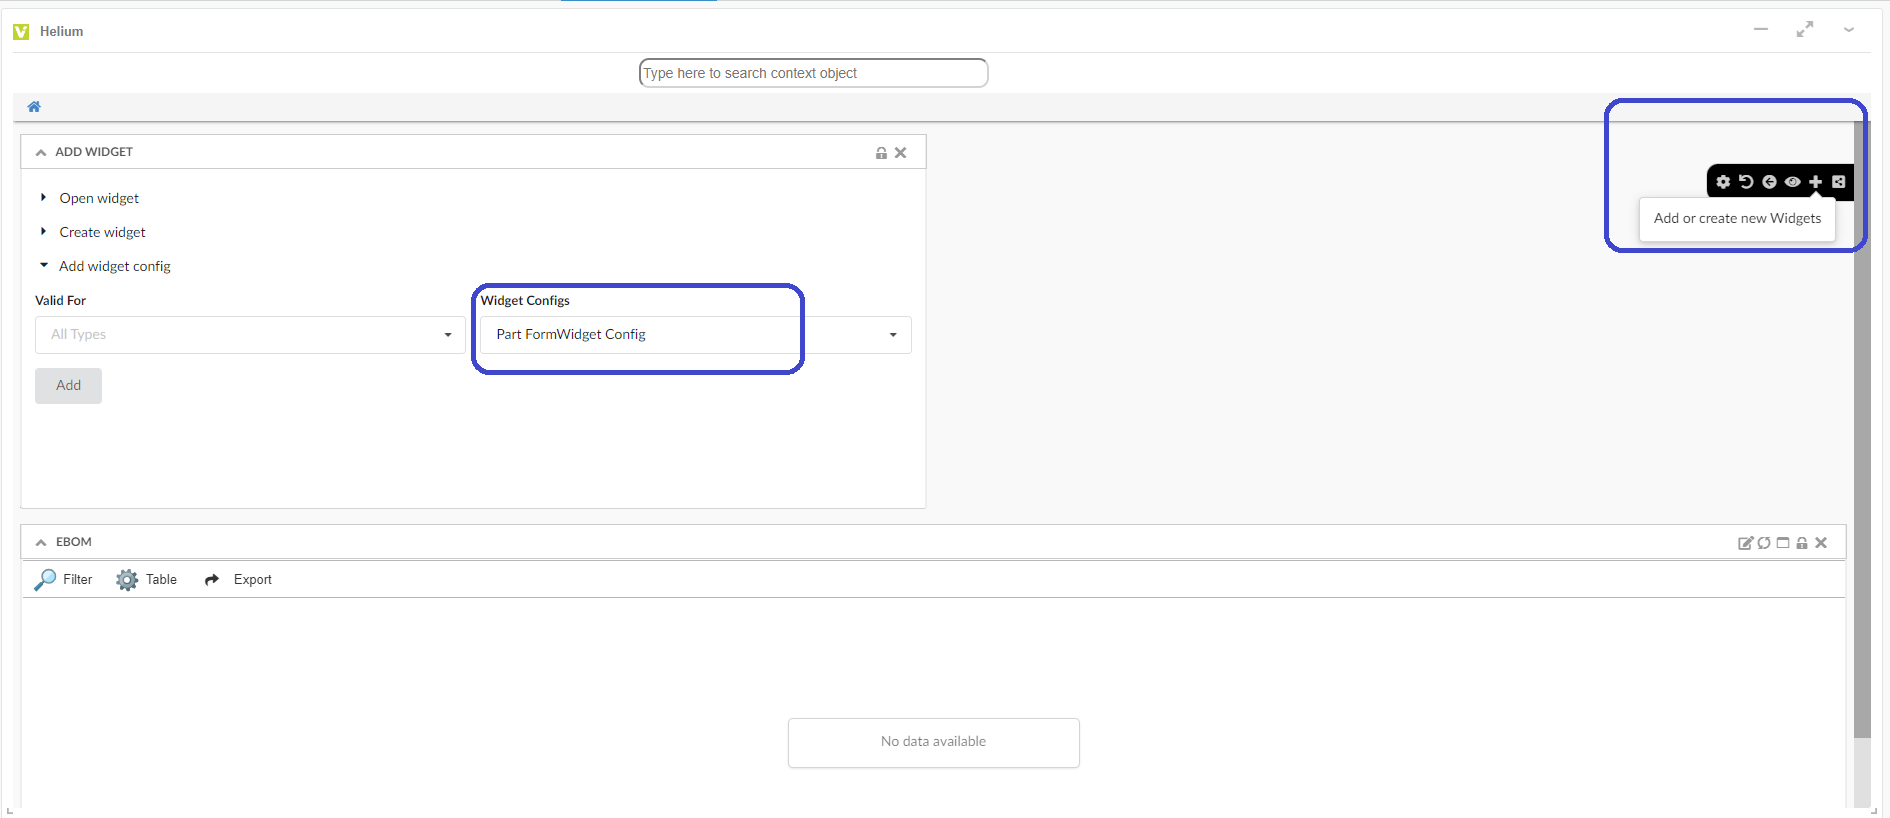The image size is (1890, 818).
Task: Click the Add button
Action: tap(68, 386)
